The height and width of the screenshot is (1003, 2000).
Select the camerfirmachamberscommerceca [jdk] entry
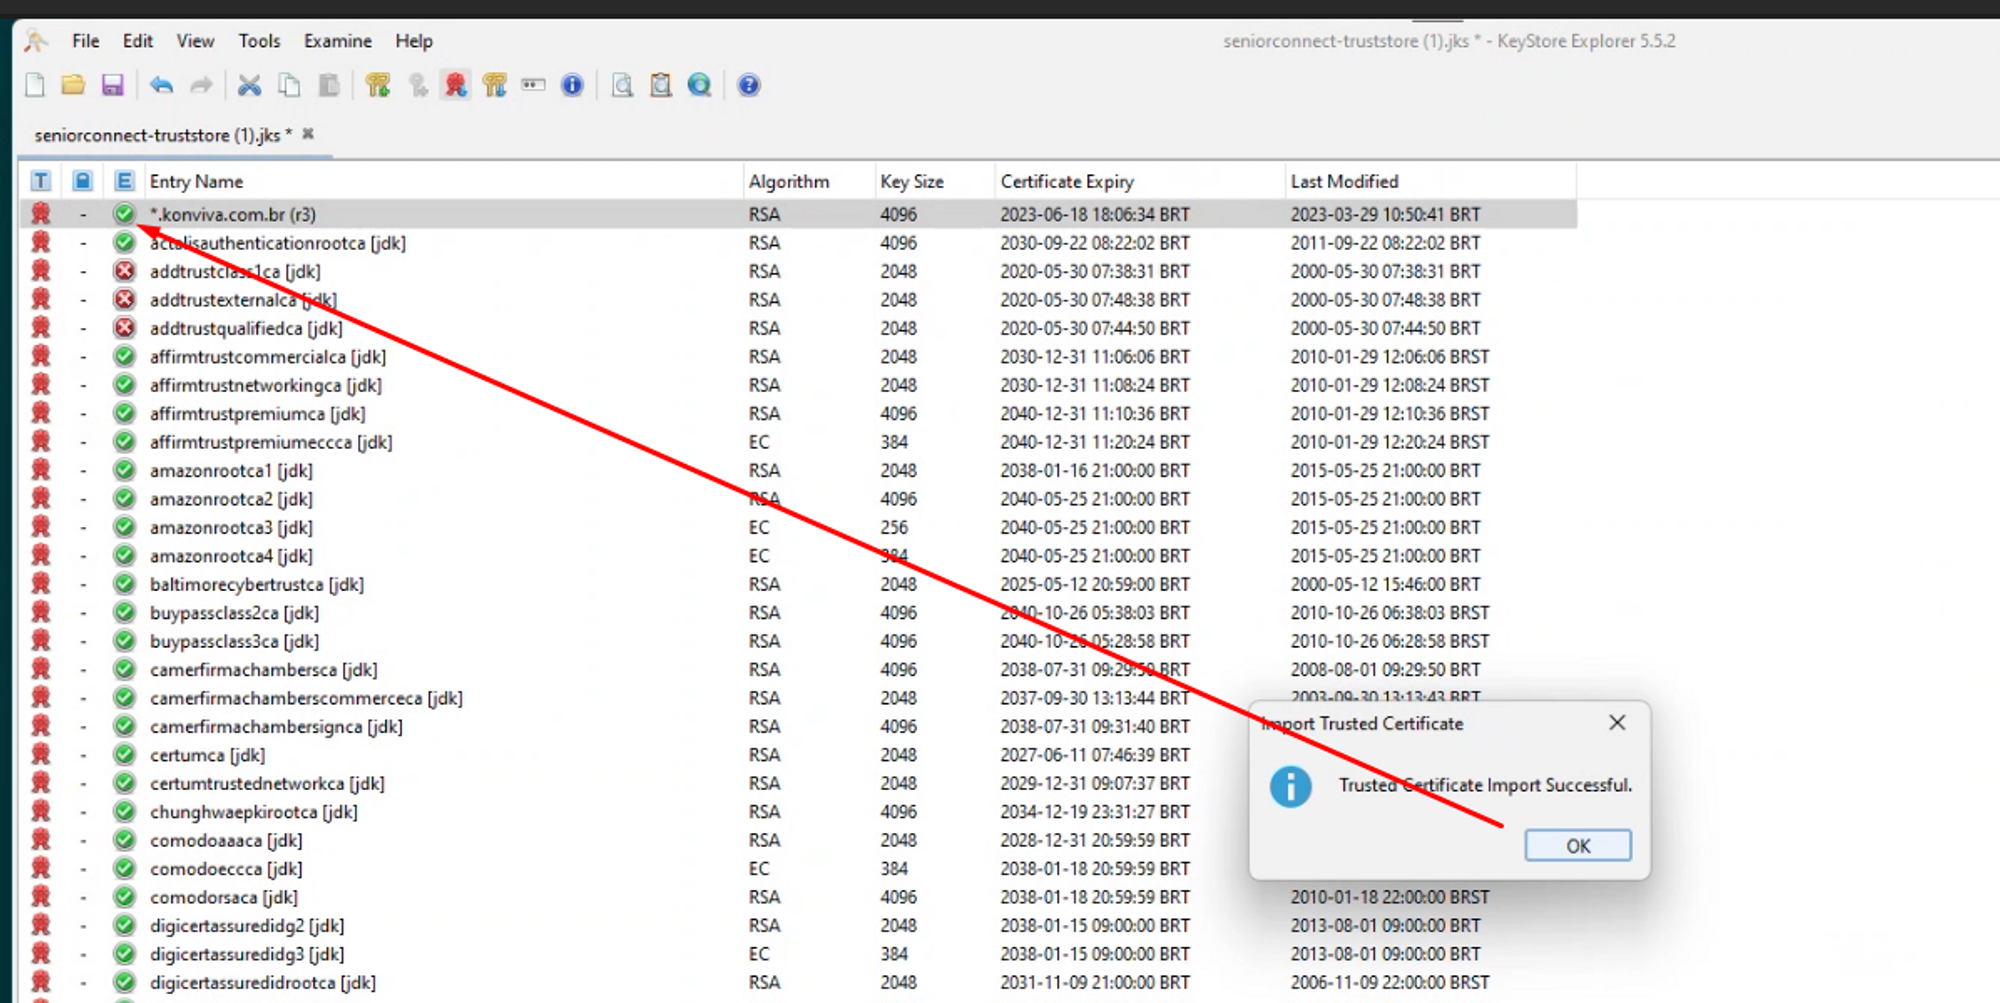(798, 698)
